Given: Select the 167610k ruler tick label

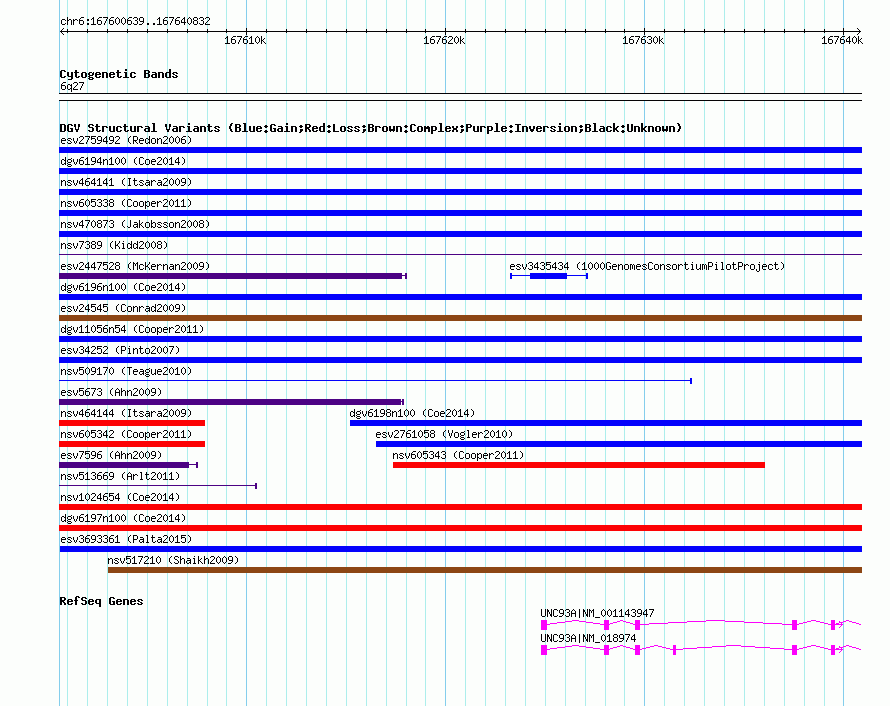Looking at the screenshot, I should (x=245, y=40).
